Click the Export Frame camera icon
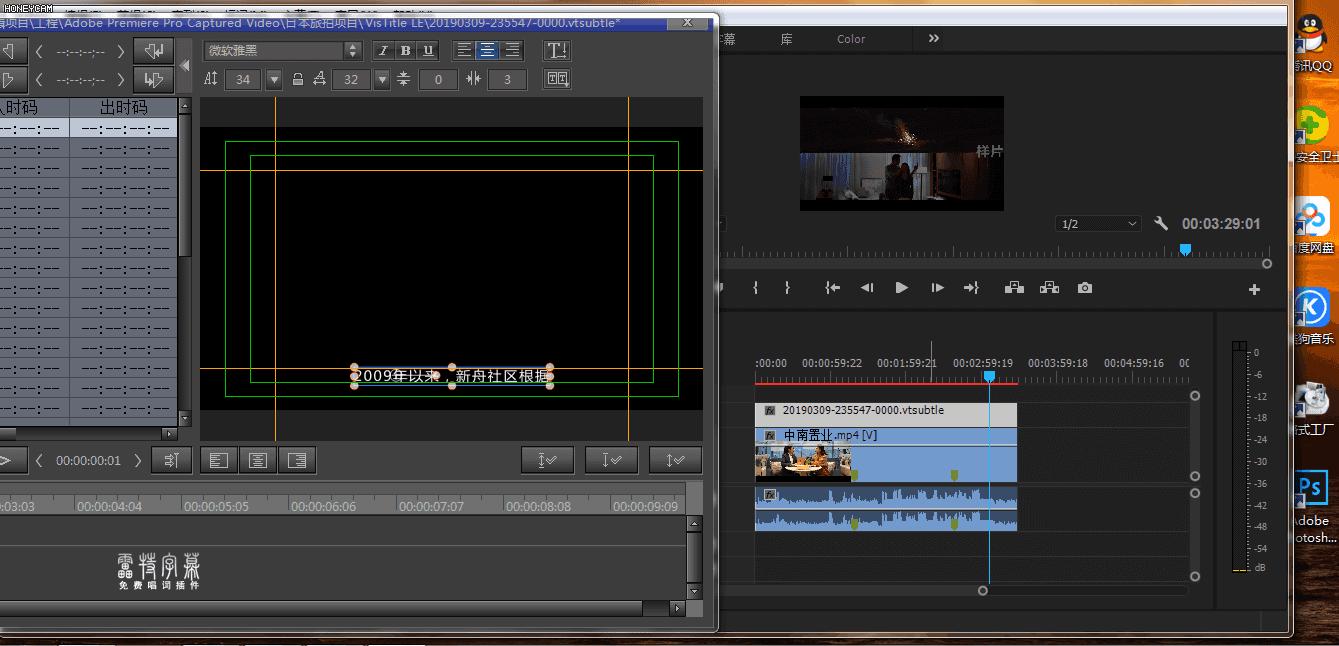This screenshot has width=1339, height=646. [1084, 288]
